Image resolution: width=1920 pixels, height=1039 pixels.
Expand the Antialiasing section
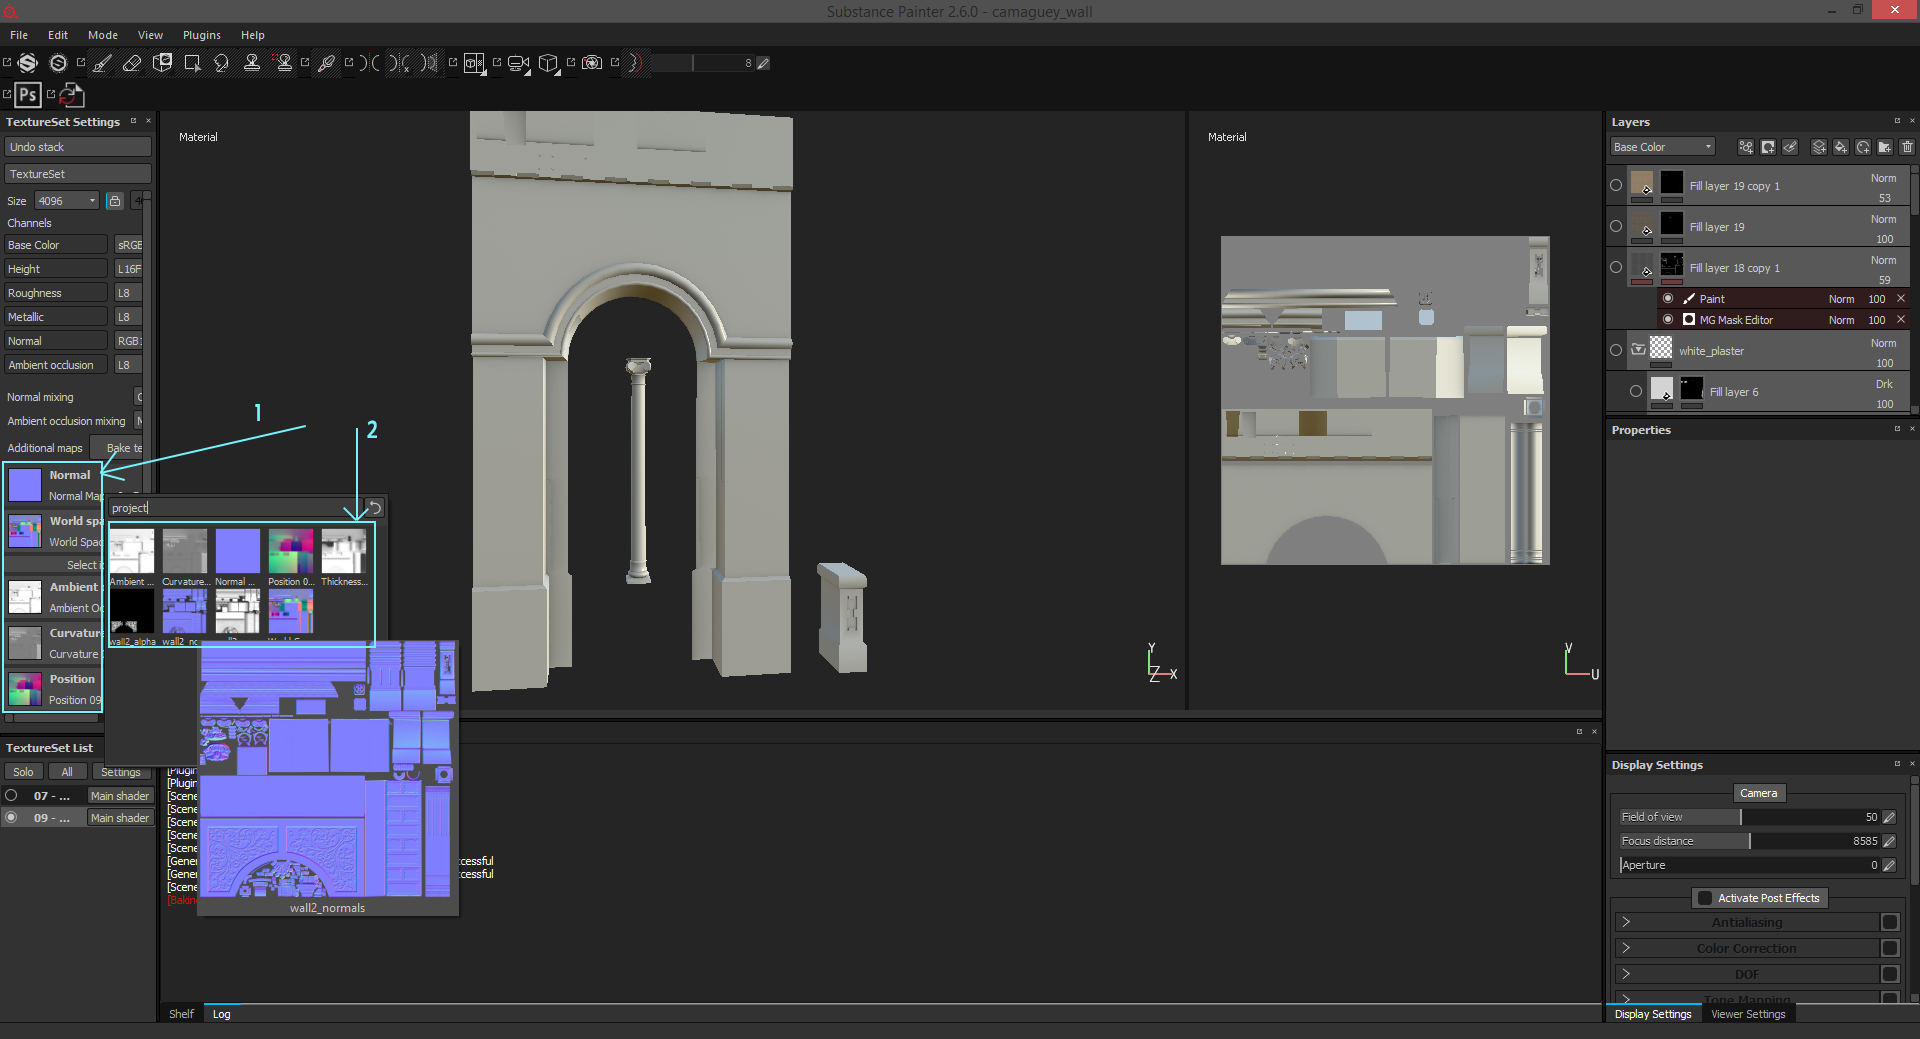pos(1626,922)
